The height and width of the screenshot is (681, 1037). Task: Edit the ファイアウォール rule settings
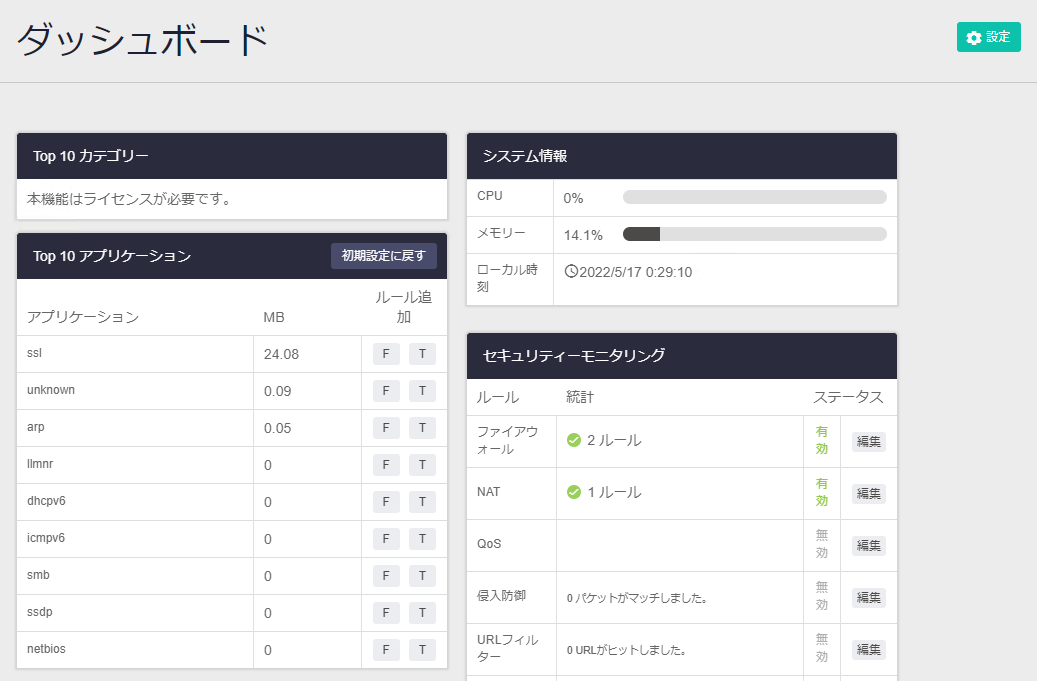pyautogui.click(x=868, y=441)
